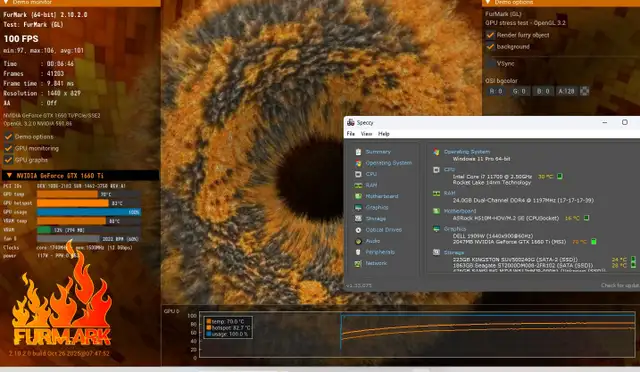The width and height of the screenshot is (640, 372).
Task: Open Network icon in Speccy sidebar
Action: tap(358, 263)
